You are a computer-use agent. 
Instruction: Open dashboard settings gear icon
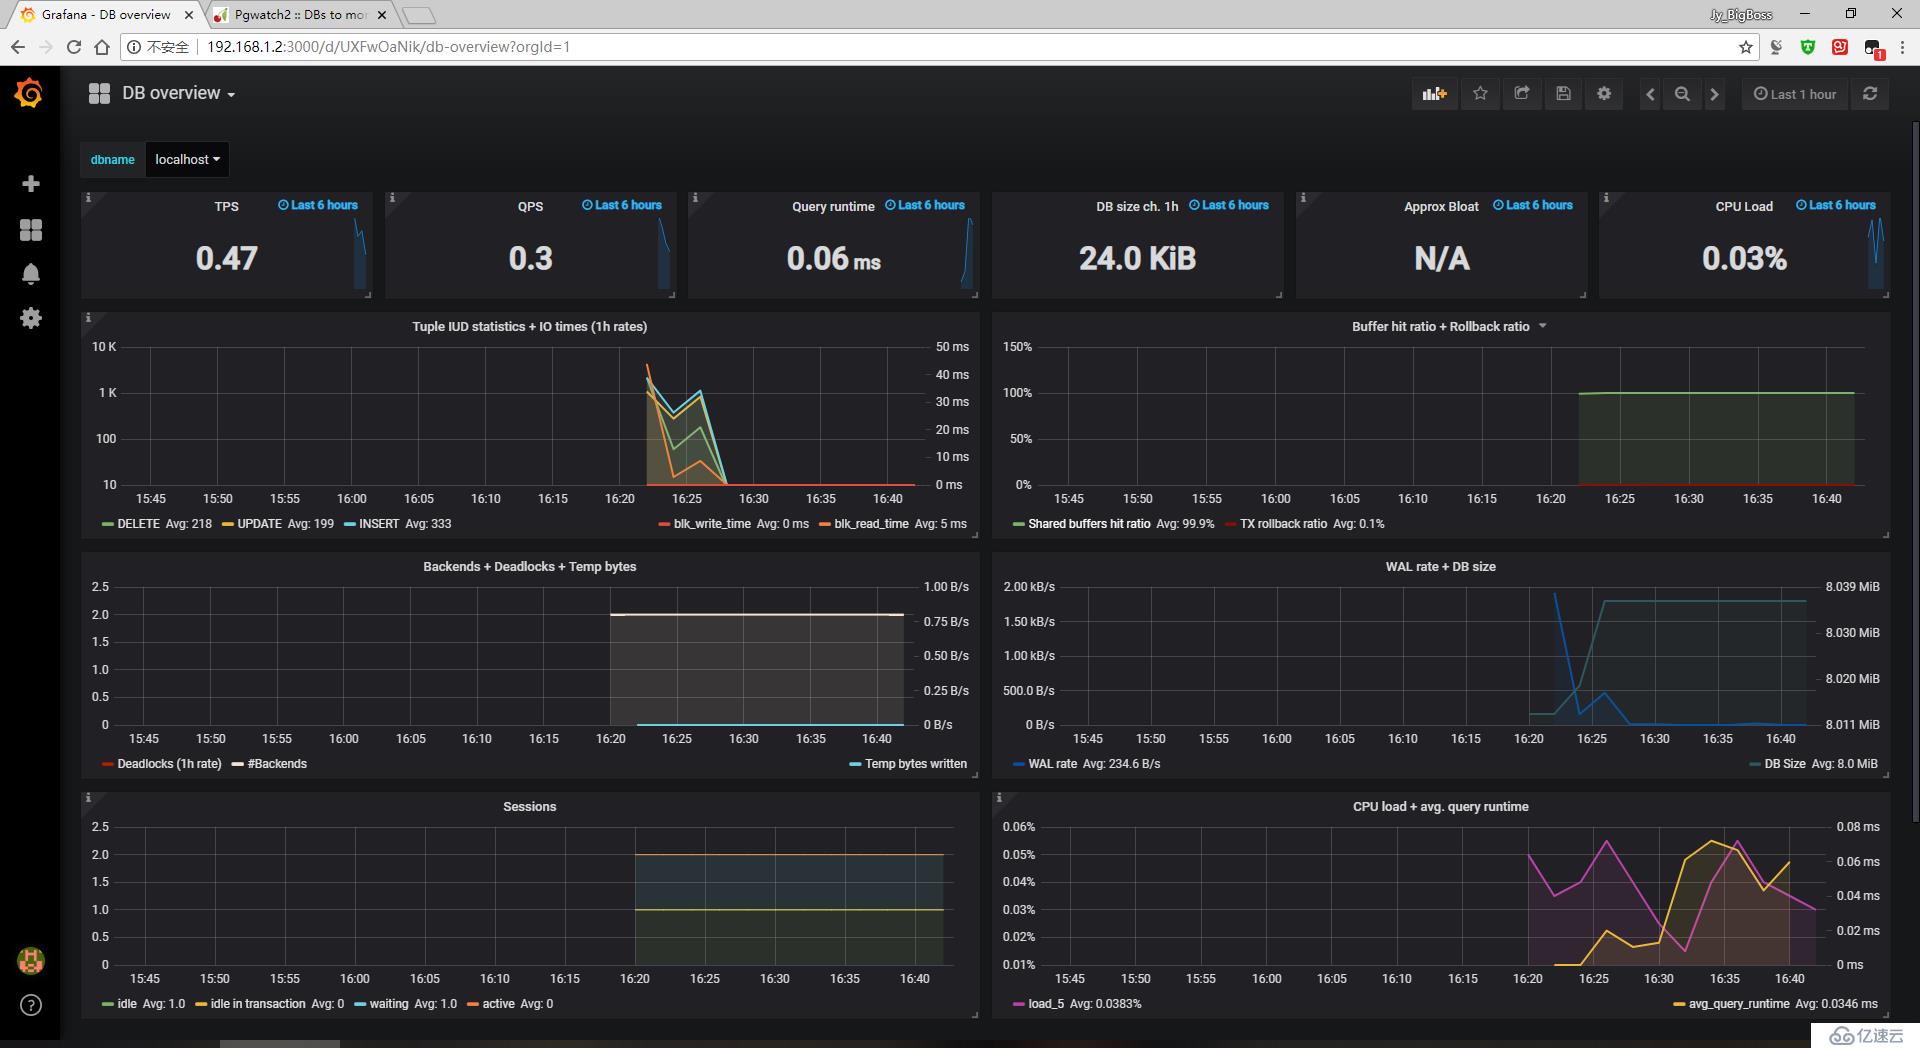click(1604, 94)
